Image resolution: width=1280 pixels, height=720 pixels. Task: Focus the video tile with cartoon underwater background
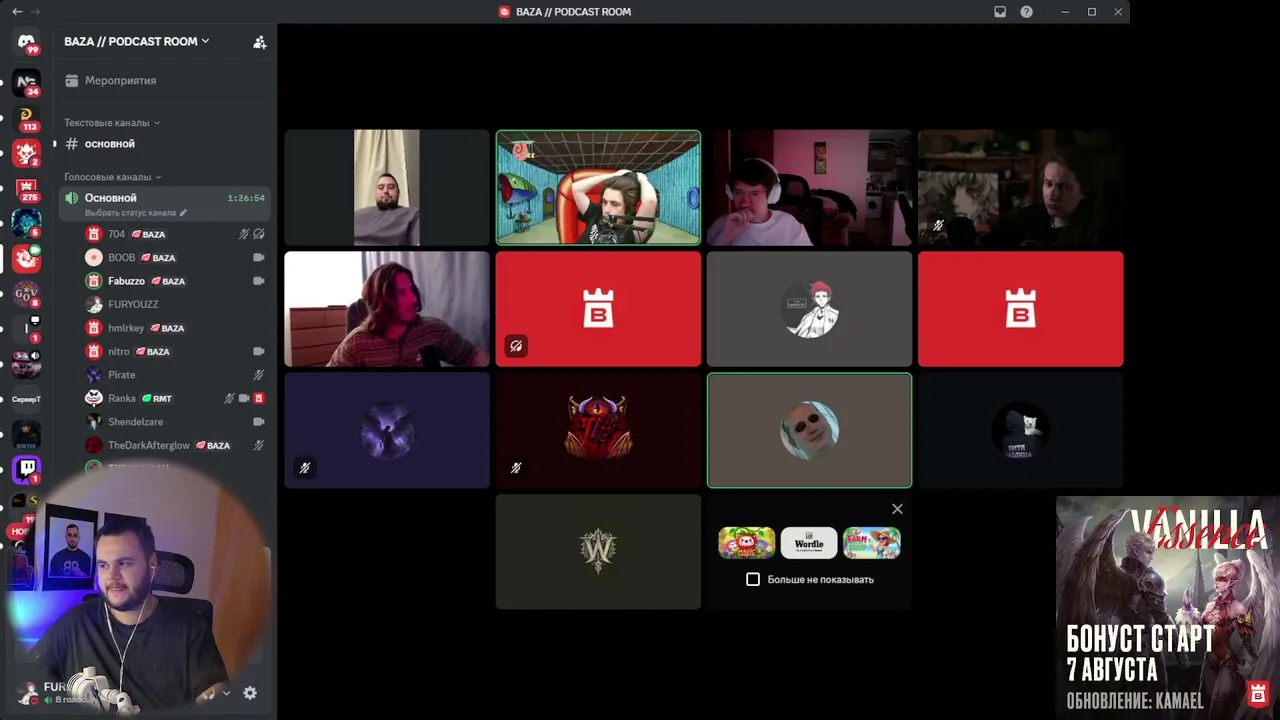pos(598,187)
